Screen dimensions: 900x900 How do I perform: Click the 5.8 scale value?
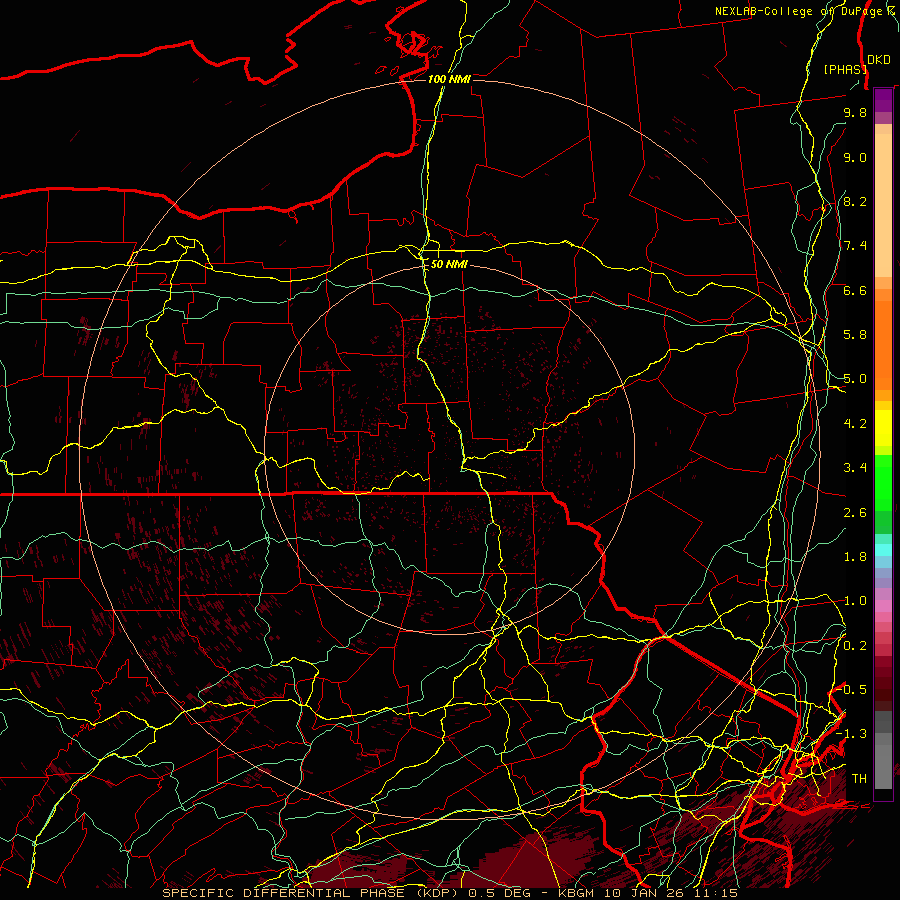pyautogui.click(x=855, y=335)
